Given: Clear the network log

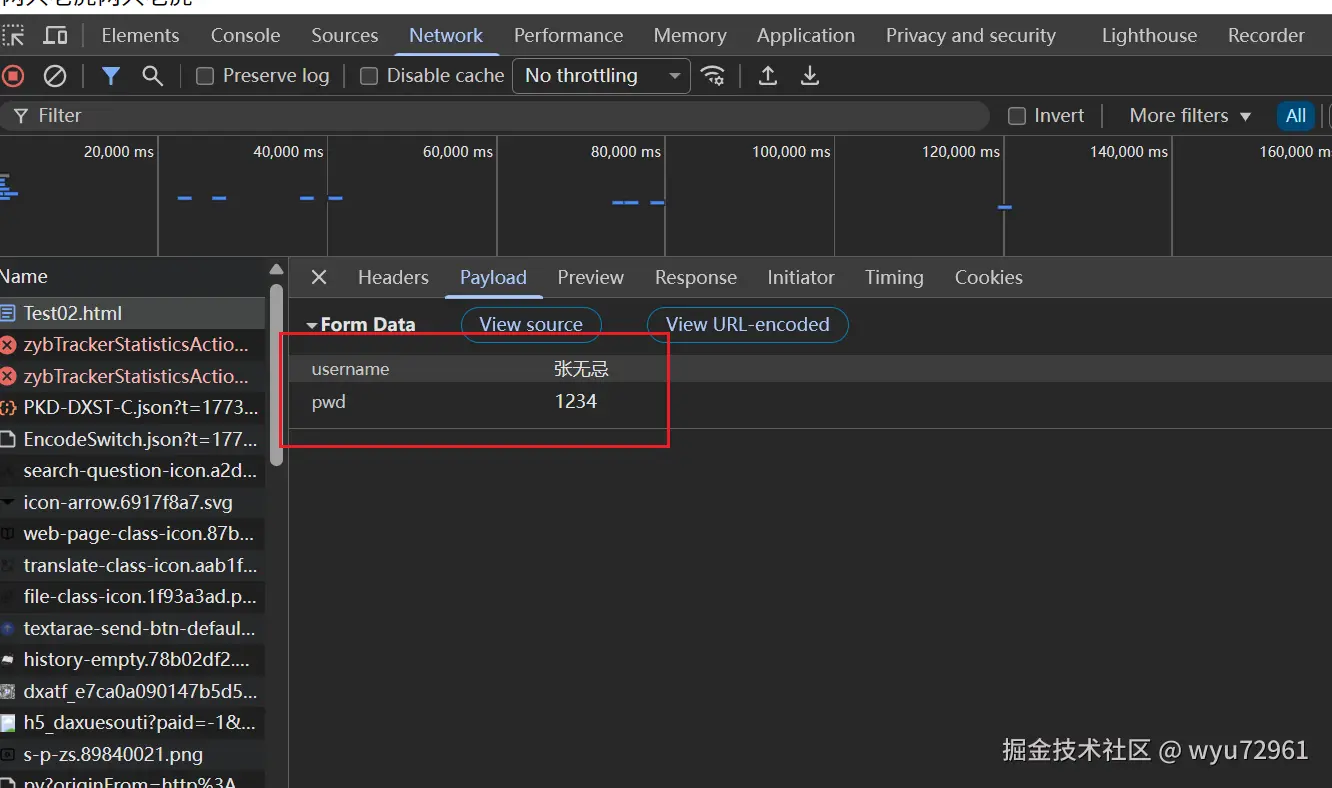Looking at the screenshot, I should coord(55,76).
